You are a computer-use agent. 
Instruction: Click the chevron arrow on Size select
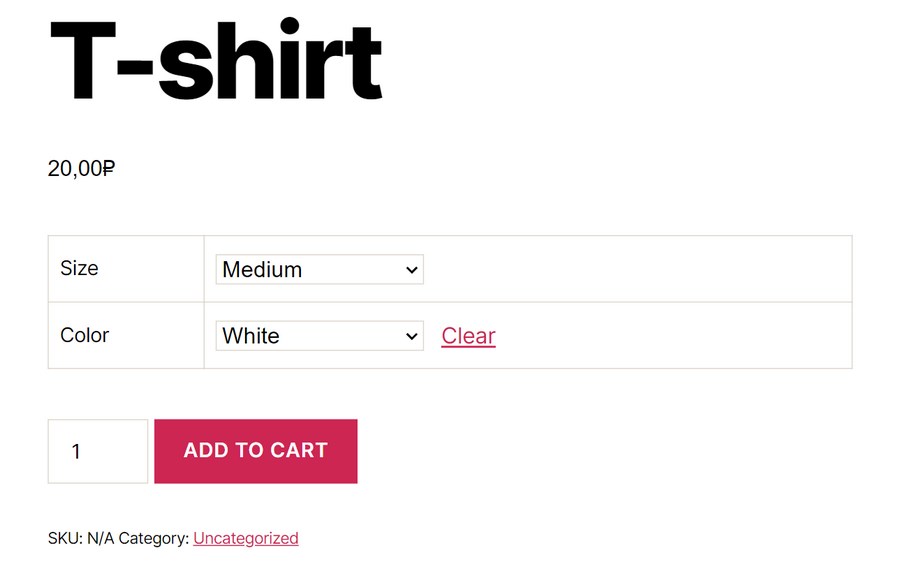(x=411, y=270)
